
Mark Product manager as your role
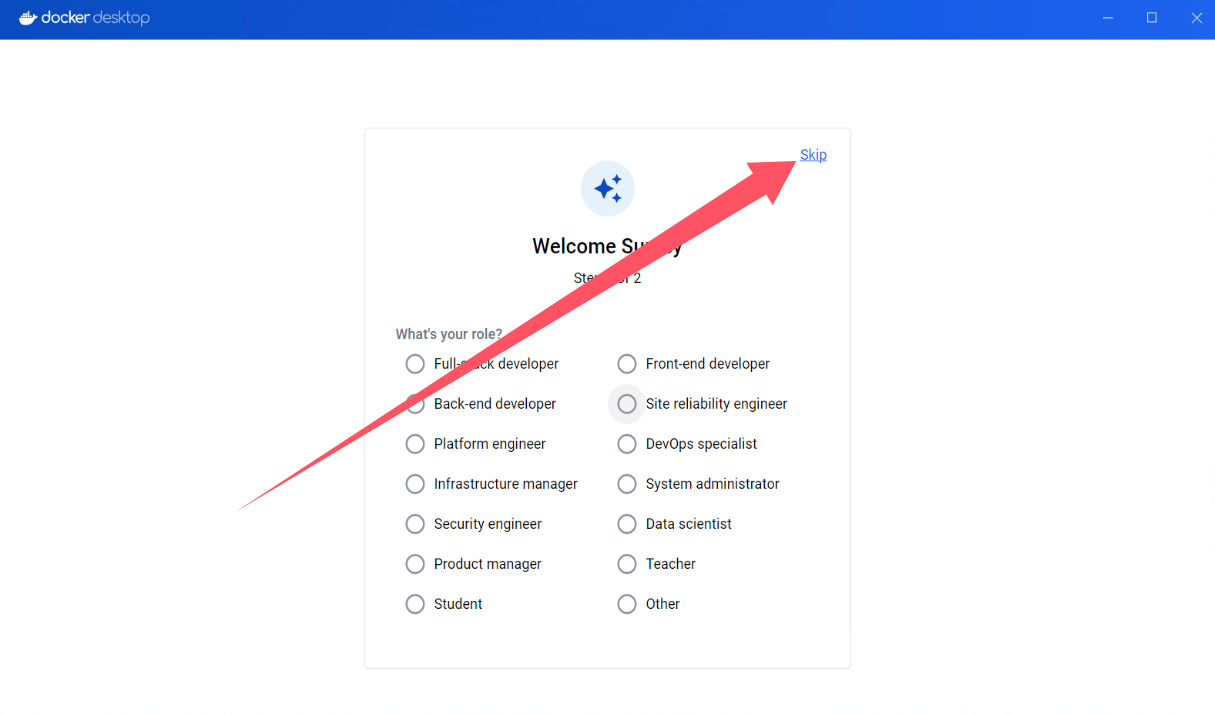click(x=415, y=564)
